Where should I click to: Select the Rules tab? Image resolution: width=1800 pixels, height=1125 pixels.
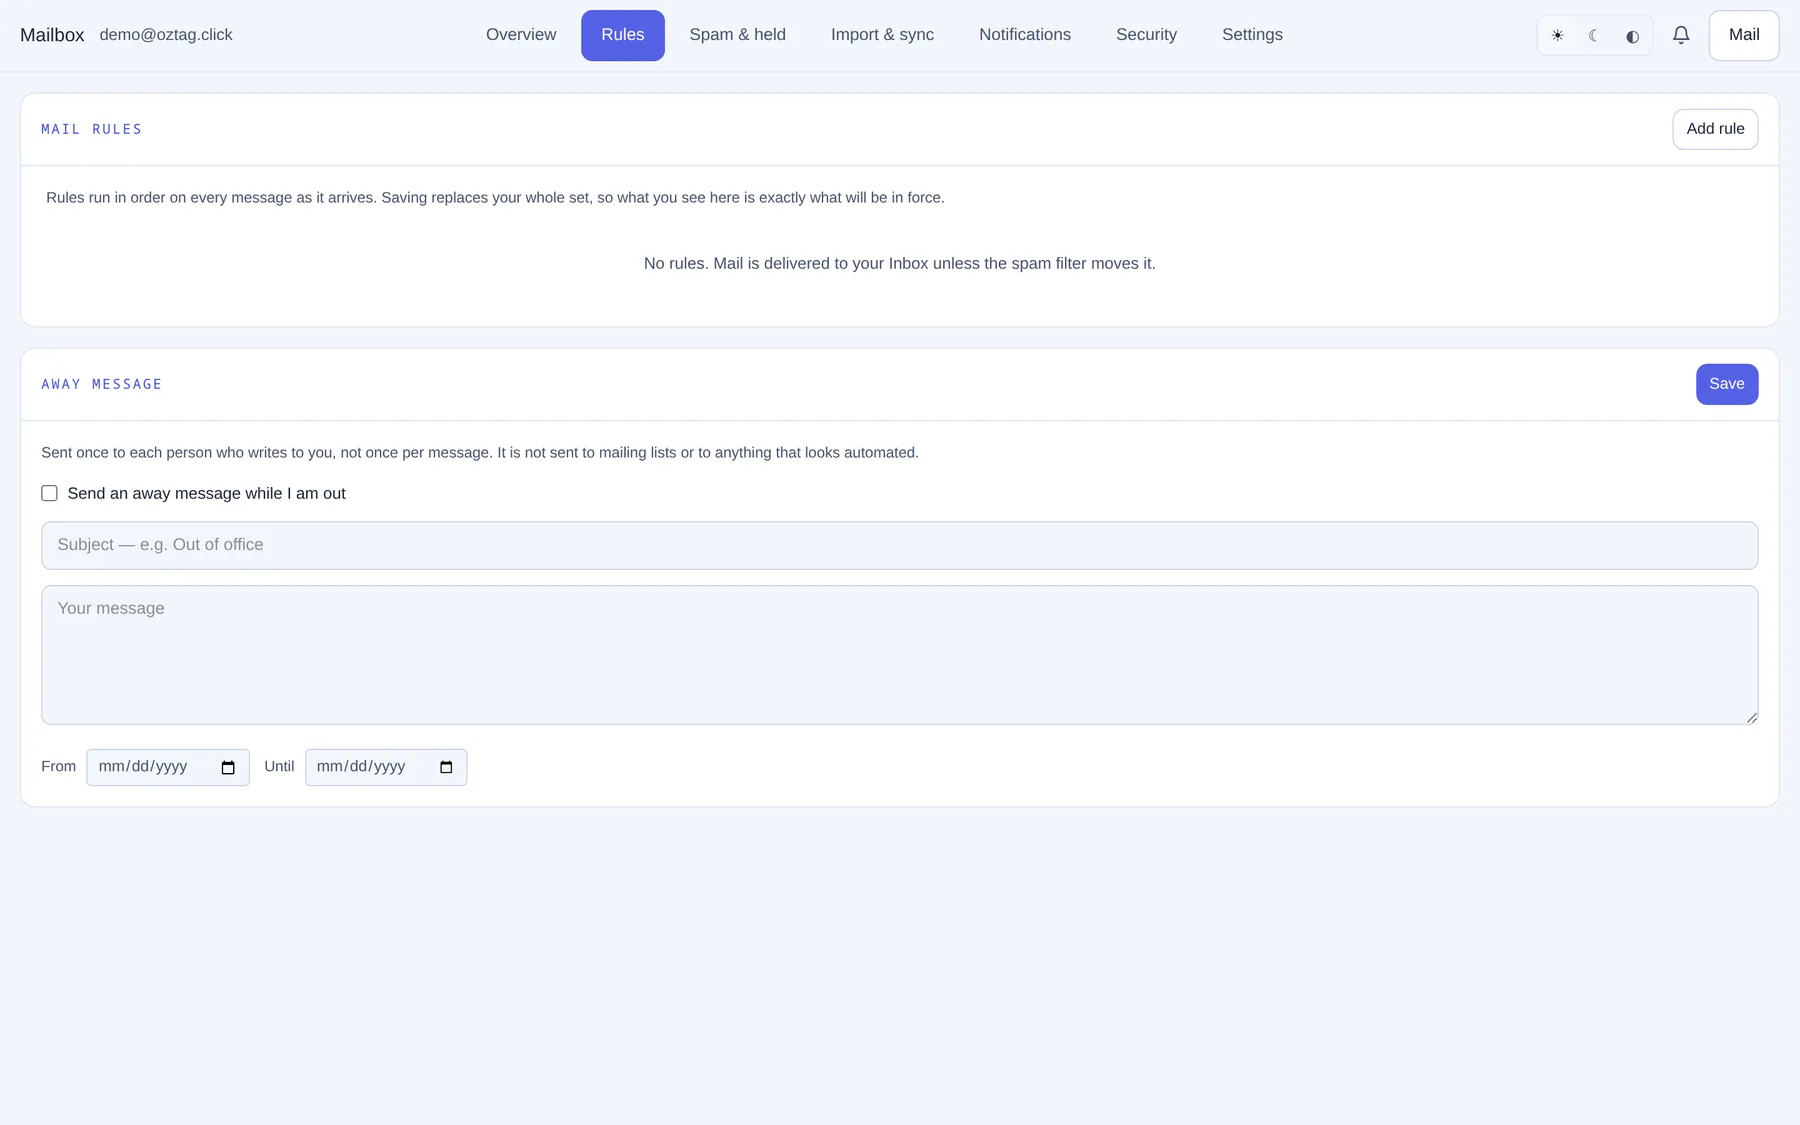pyautogui.click(x=623, y=35)
